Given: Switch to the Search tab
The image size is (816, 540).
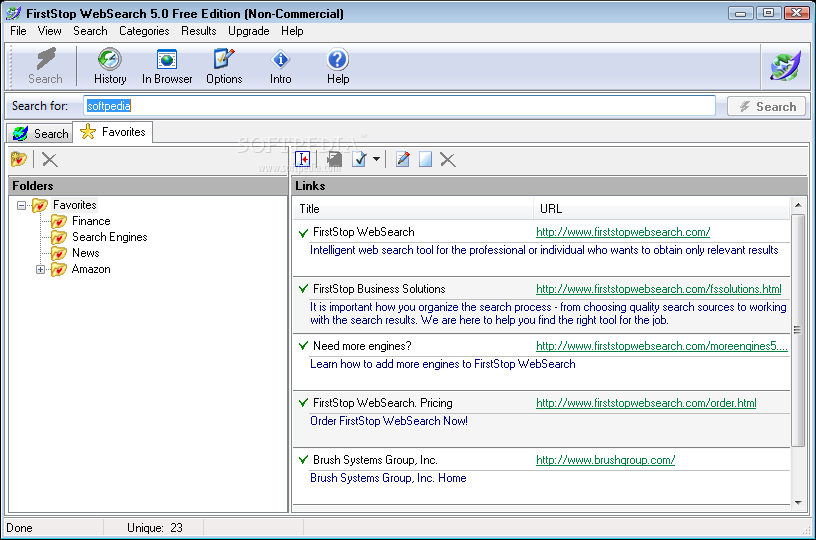Looking at the screenshot, I should 40,134.
